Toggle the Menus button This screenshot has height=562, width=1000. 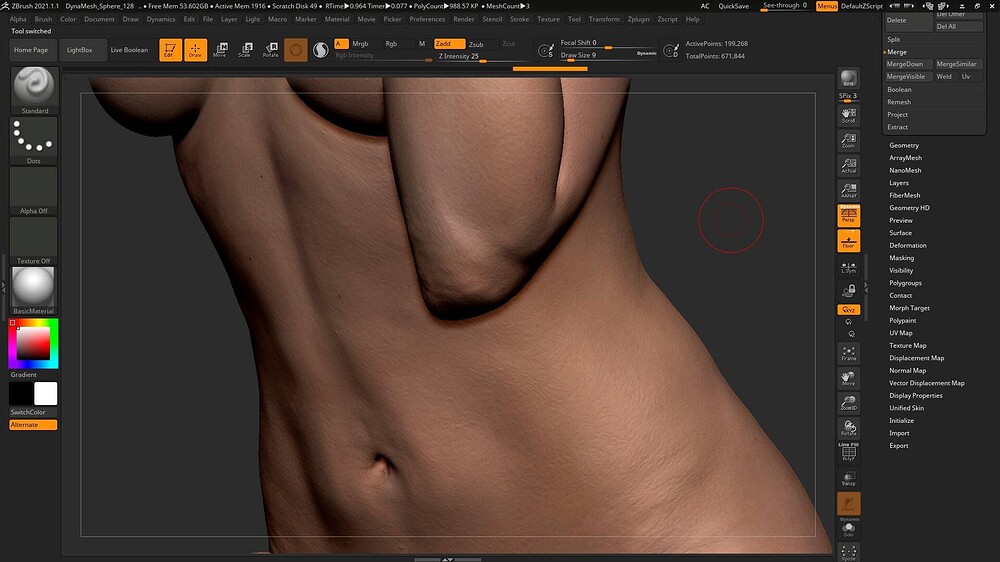coord(827,6)
